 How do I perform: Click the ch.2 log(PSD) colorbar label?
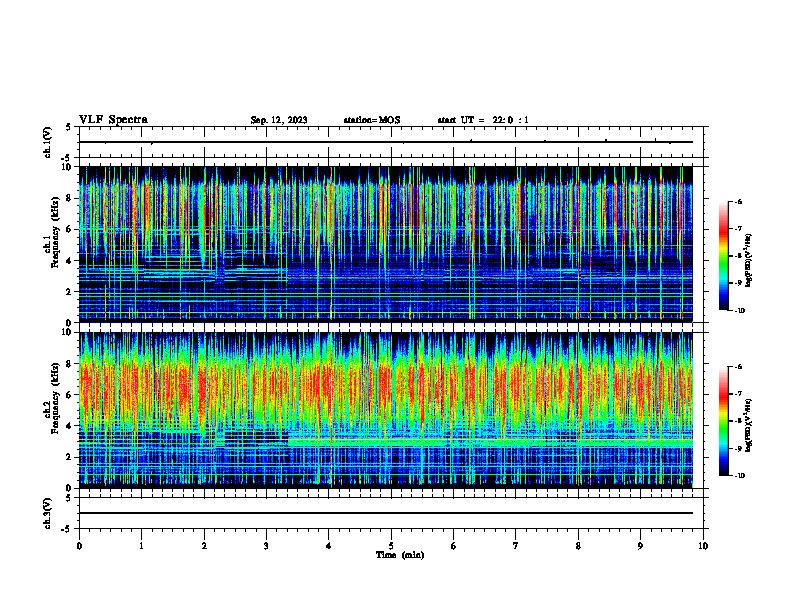pos(749,425)
